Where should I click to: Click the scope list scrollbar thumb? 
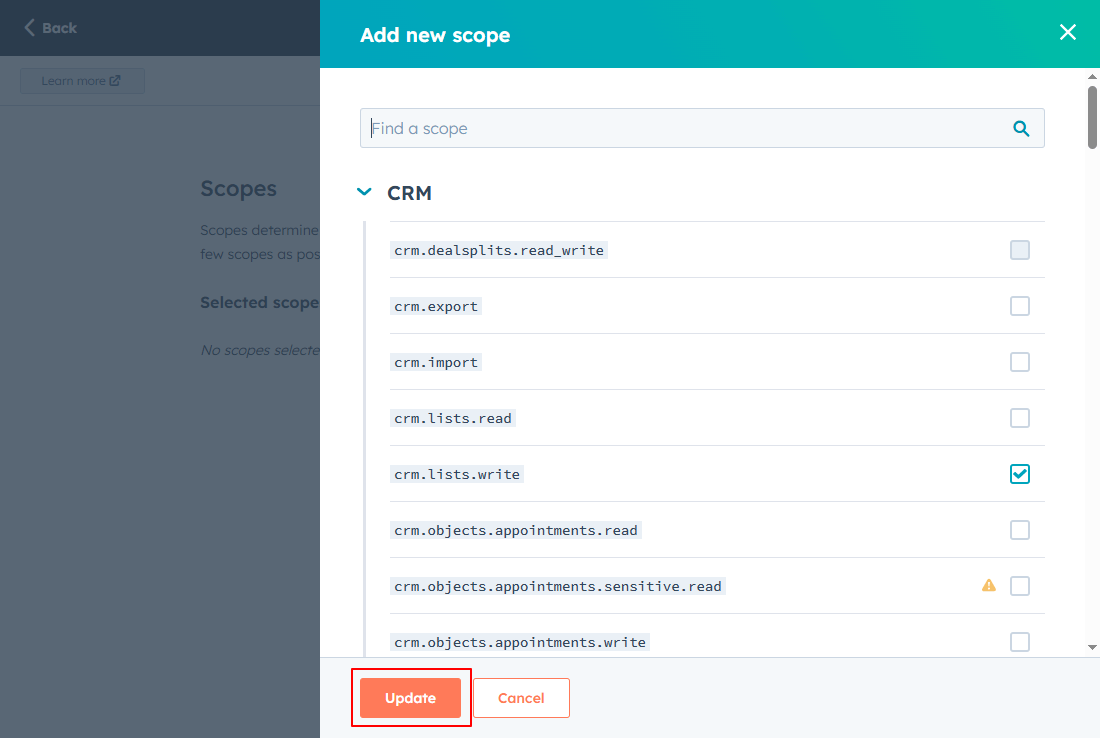tap(1092, 117)
